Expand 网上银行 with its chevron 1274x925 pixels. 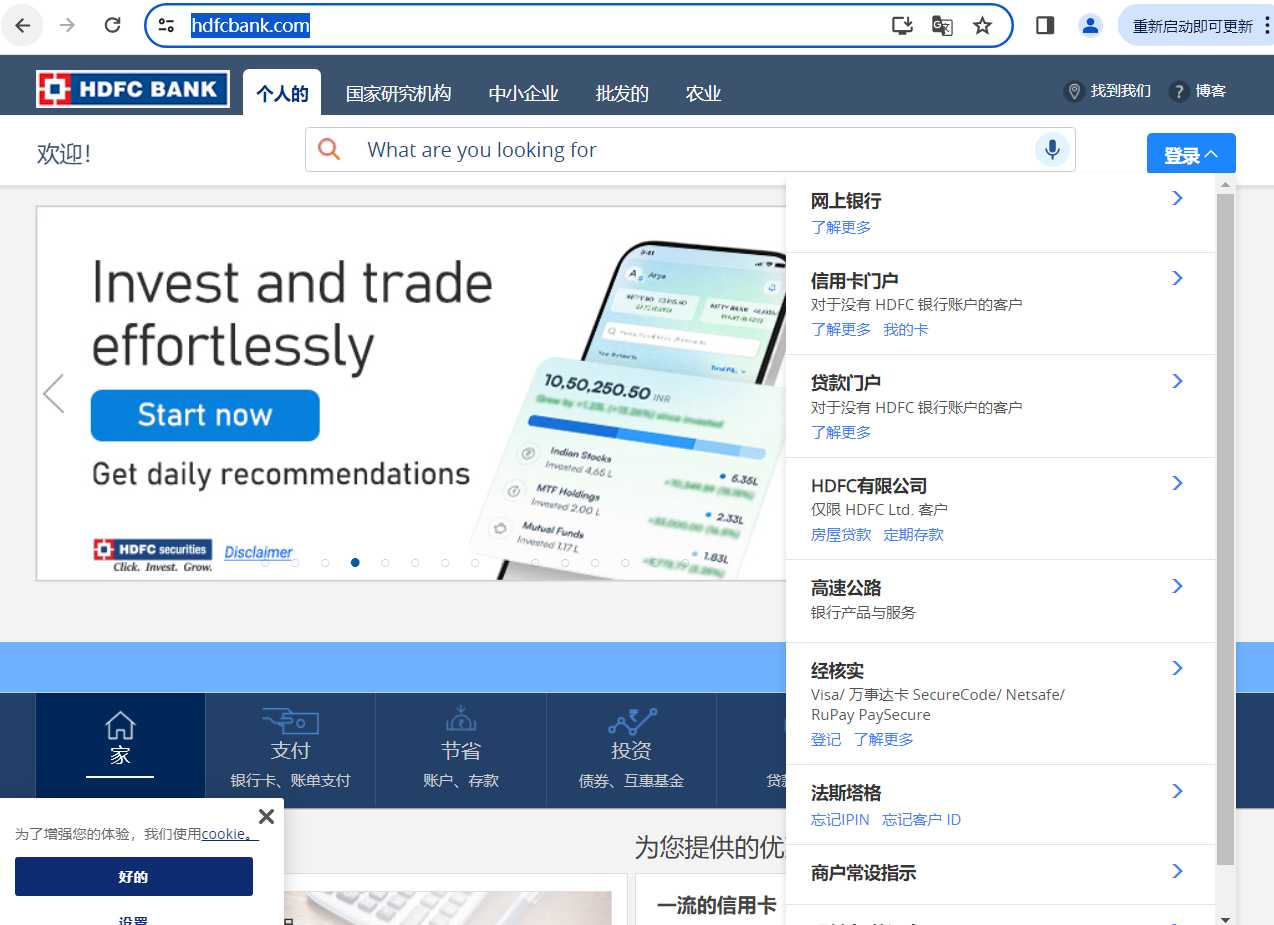click(1178, 198)
